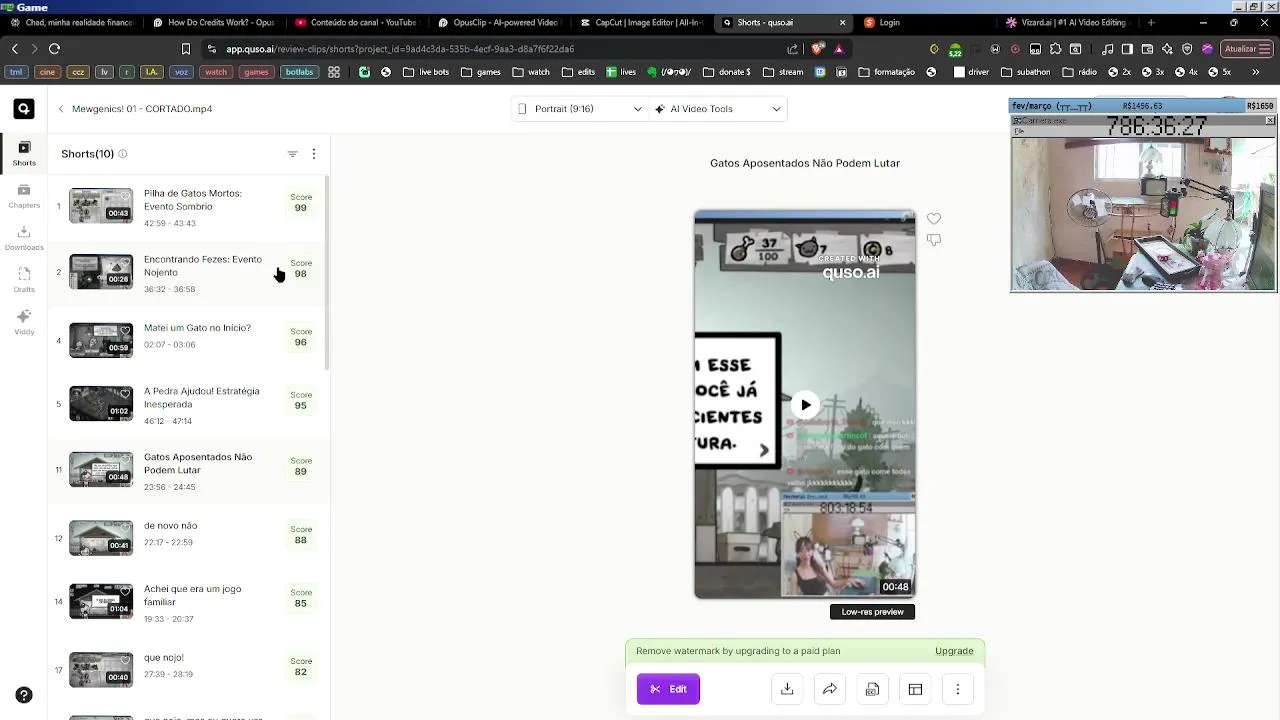Download the selected short clip
The width and height of the screenshot is (1280, 720).
[787, 689]
